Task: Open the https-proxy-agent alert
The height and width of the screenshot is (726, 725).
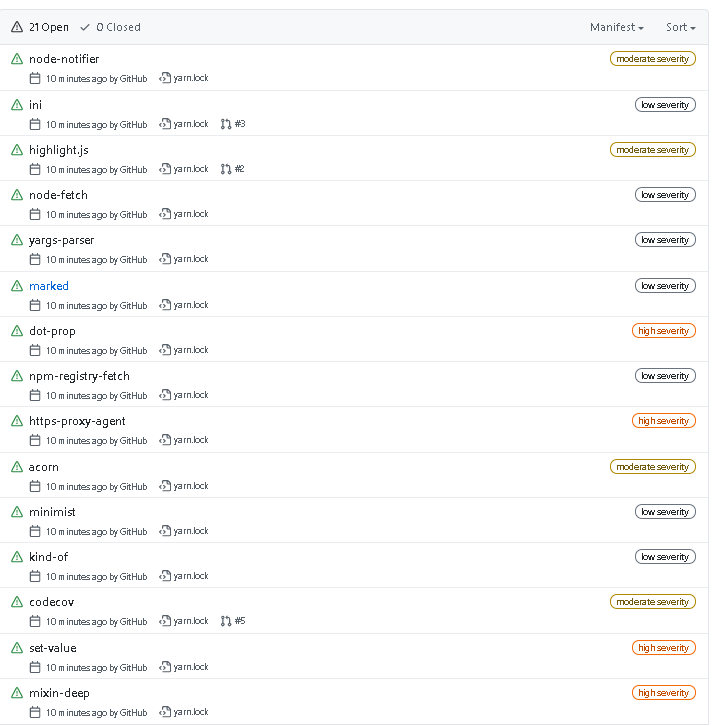Action: 77,421
